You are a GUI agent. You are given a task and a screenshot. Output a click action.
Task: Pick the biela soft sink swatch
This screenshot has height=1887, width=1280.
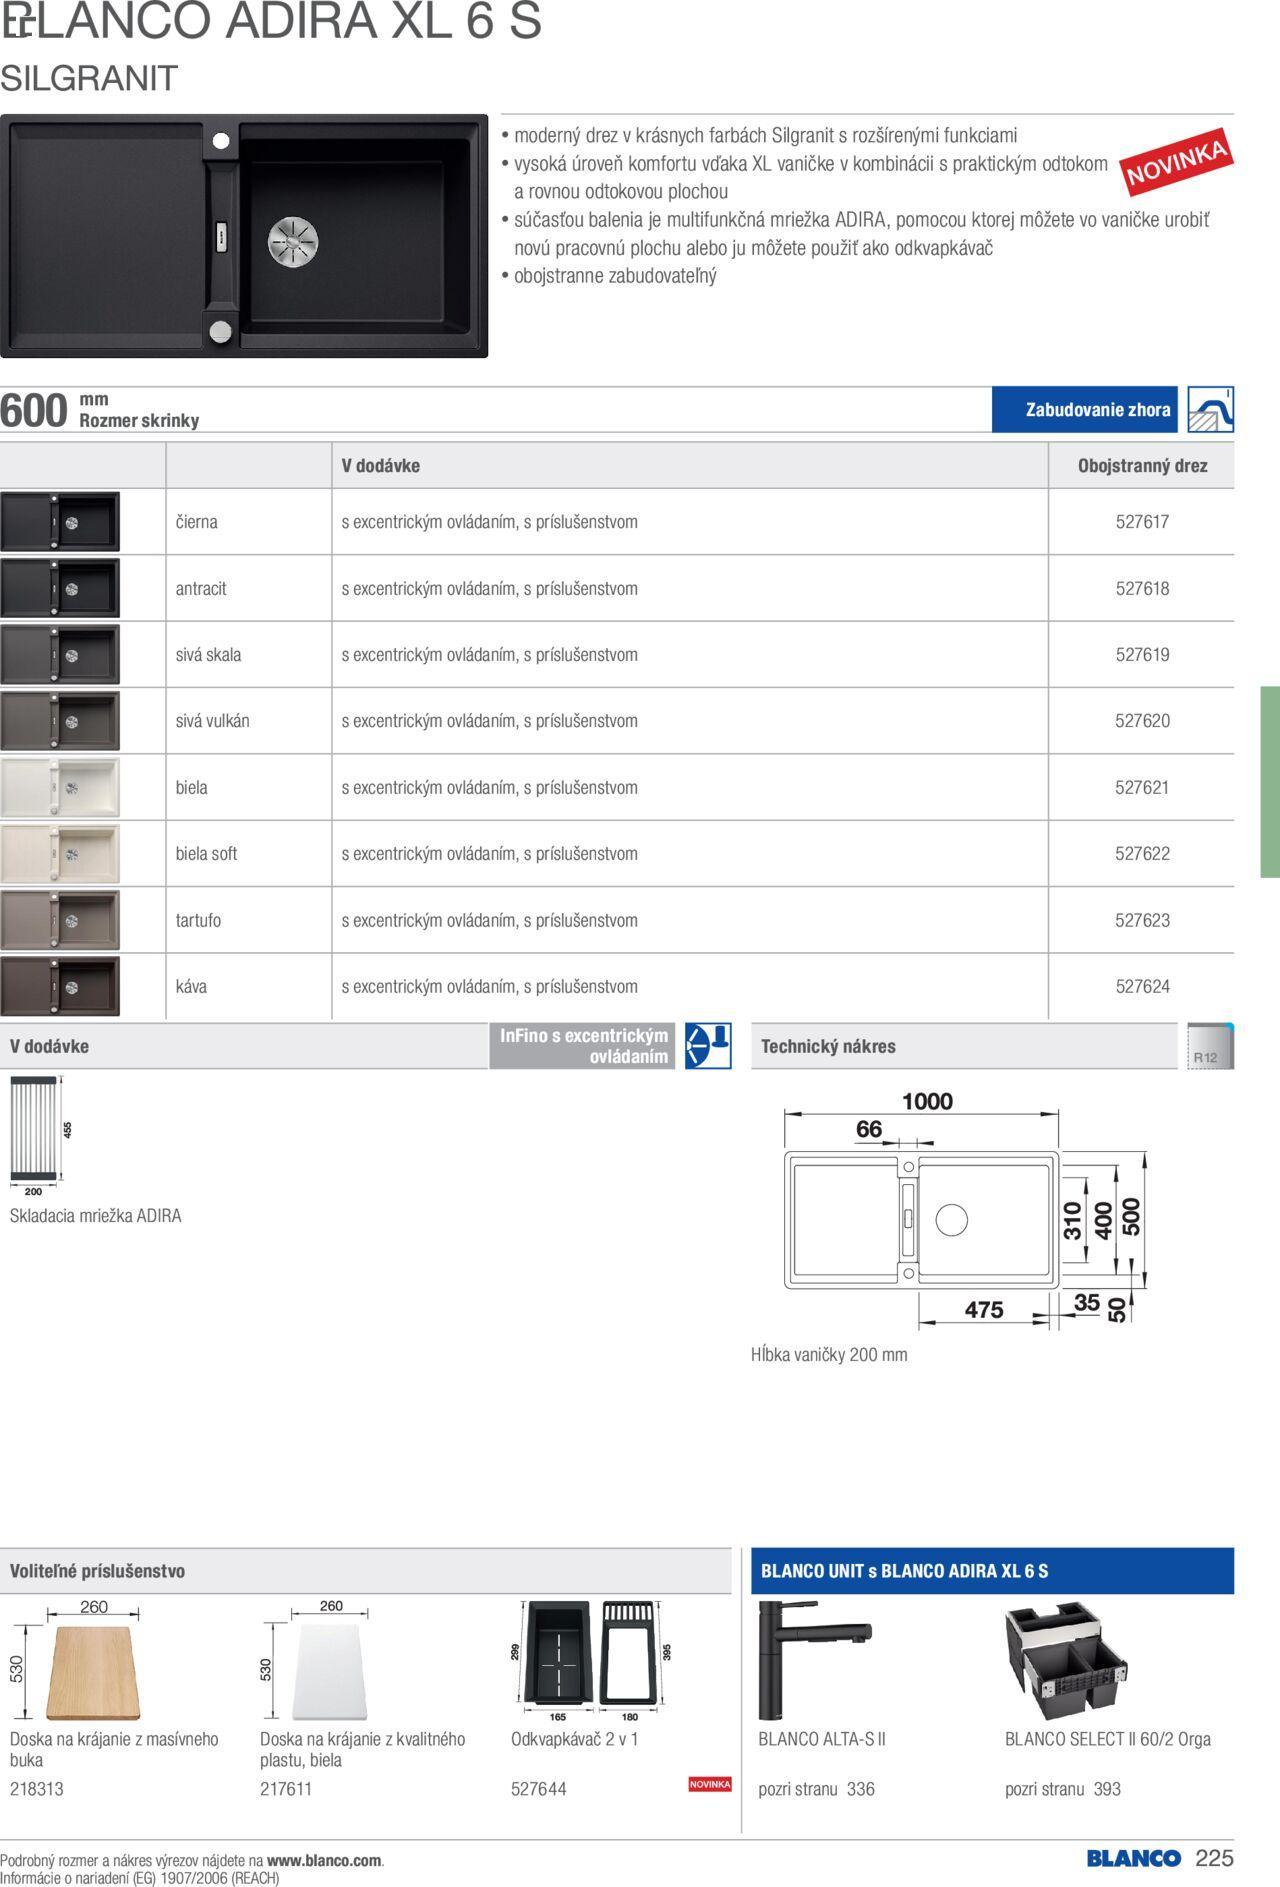[x=60, y=854]
